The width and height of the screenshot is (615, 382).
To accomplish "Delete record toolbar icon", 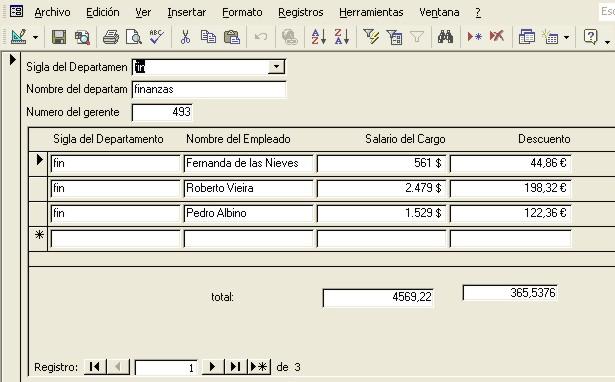I will tap(497, 37).
